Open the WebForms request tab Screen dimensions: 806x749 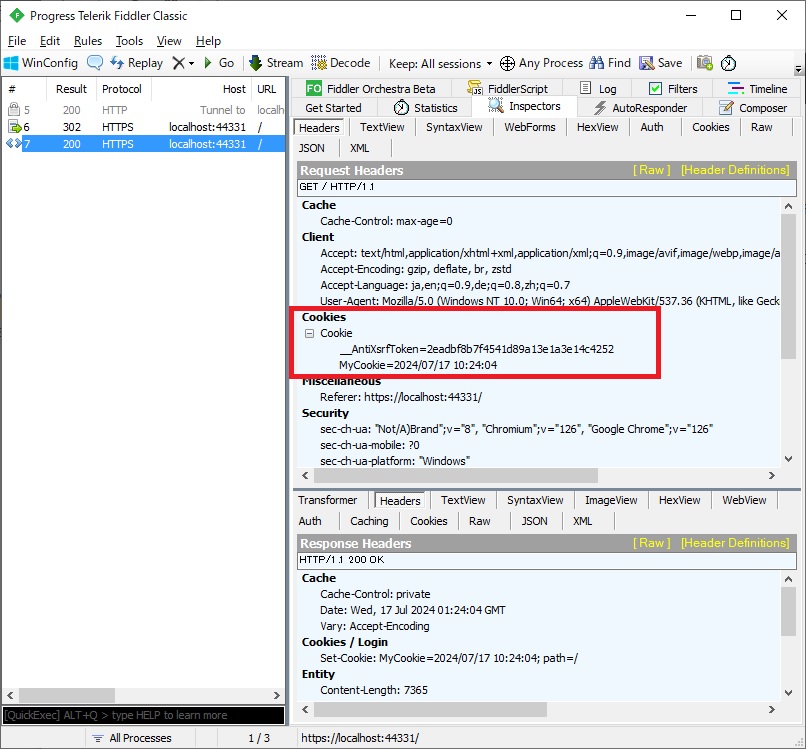point(530,127)
